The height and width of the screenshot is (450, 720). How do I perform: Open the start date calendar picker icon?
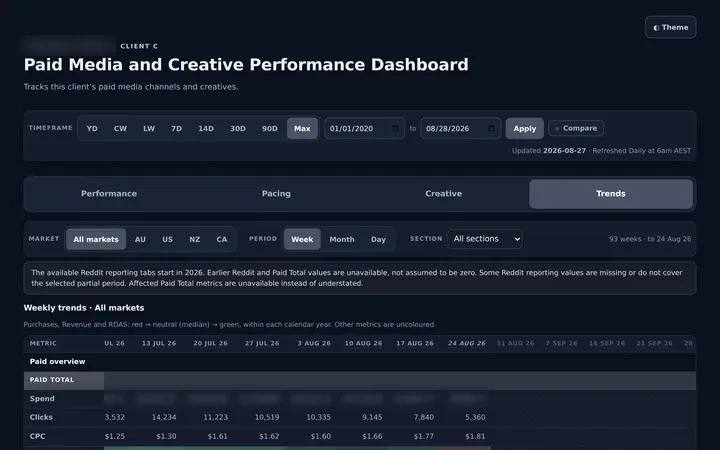coord(395,128)
